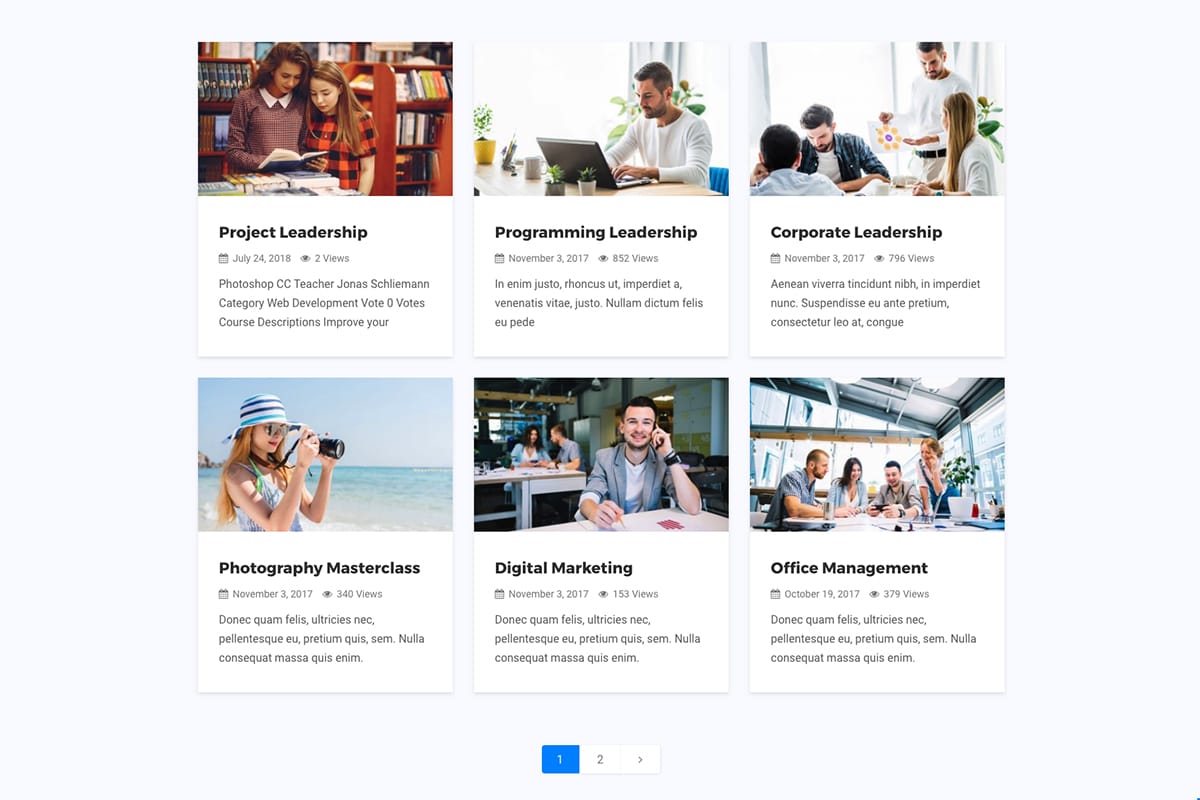The width and height of the screenshot is (1200, 800).
Task: Select the Digital Marketing man on phone thumbnail
Action: pos(601,455)
